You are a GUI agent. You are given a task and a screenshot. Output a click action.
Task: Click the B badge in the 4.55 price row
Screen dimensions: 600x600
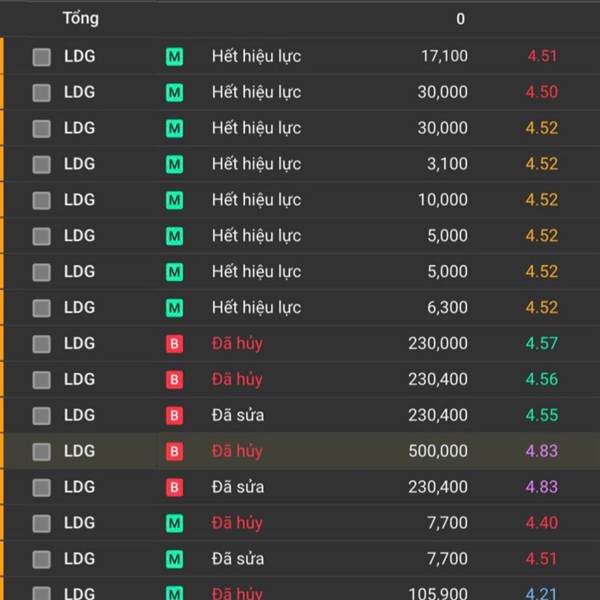pos(174,416)
